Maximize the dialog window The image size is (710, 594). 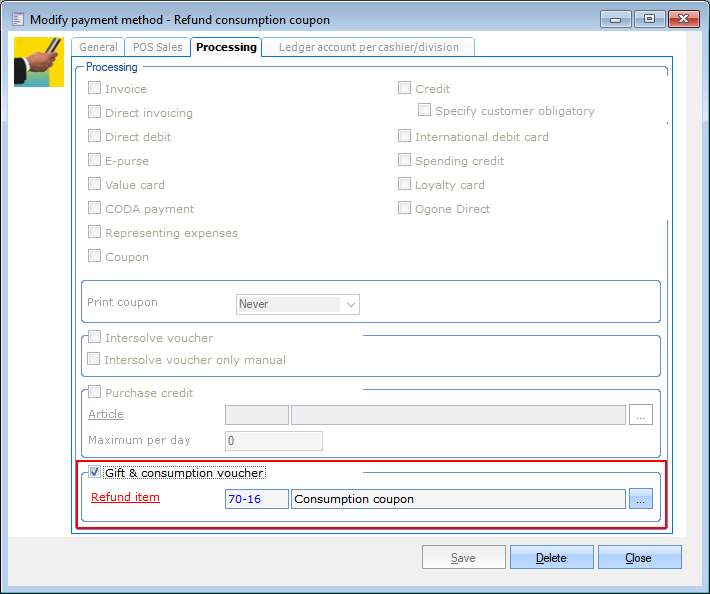click(x=650, y=19)
